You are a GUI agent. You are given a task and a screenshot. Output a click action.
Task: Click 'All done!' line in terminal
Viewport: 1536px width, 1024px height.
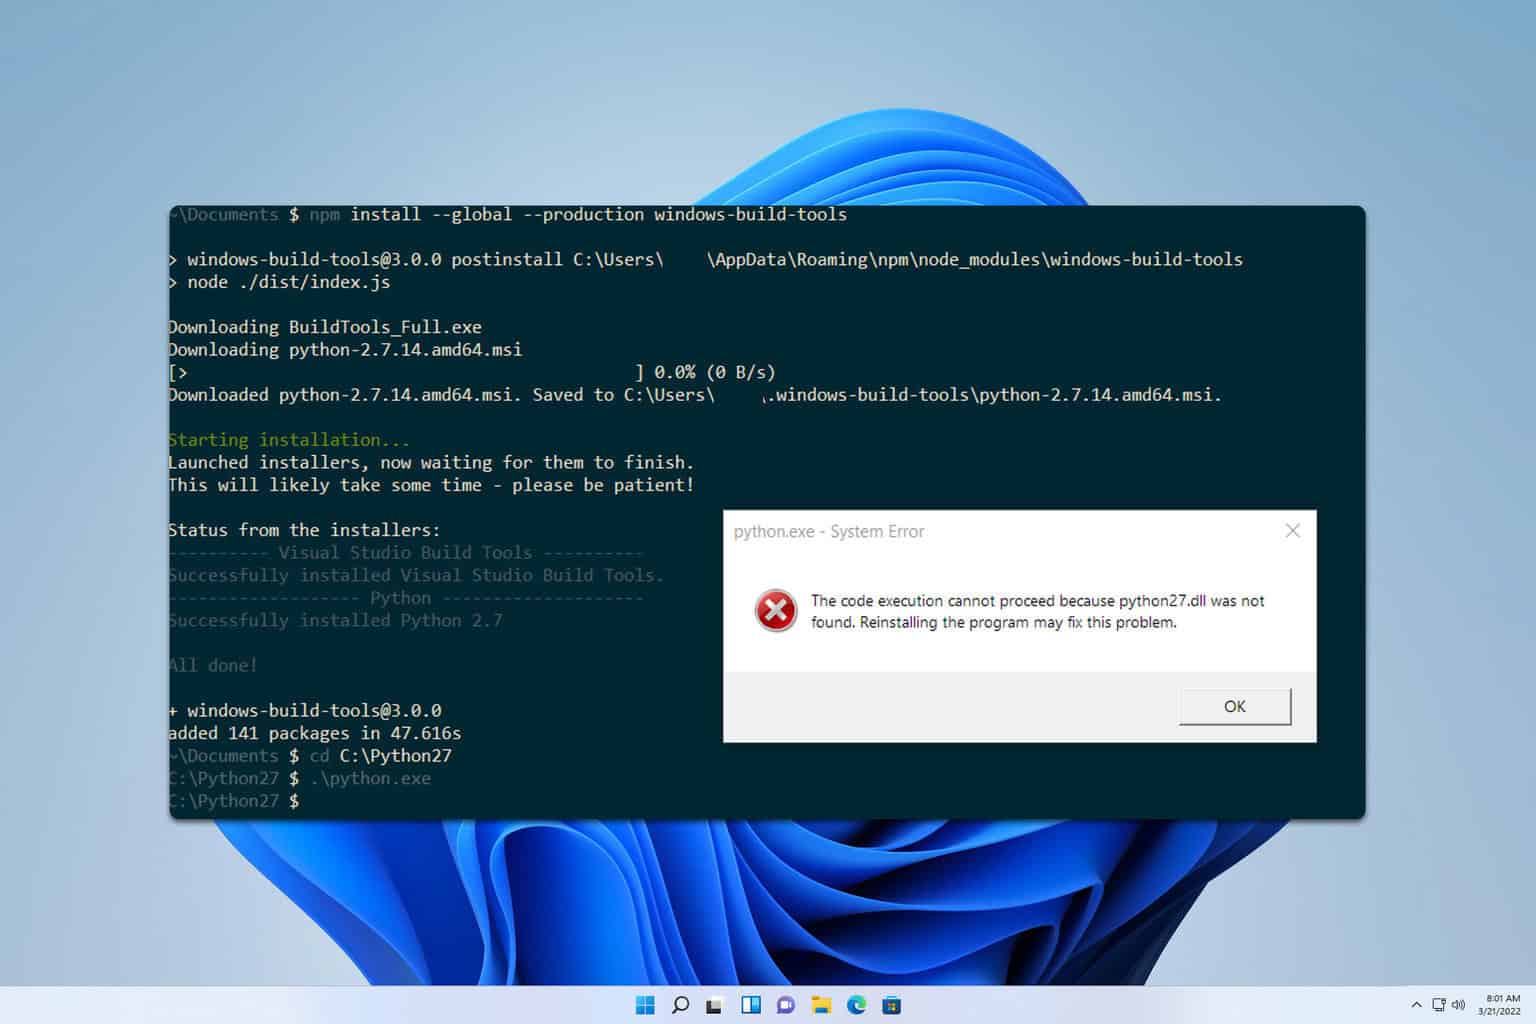tap(213, 665)
